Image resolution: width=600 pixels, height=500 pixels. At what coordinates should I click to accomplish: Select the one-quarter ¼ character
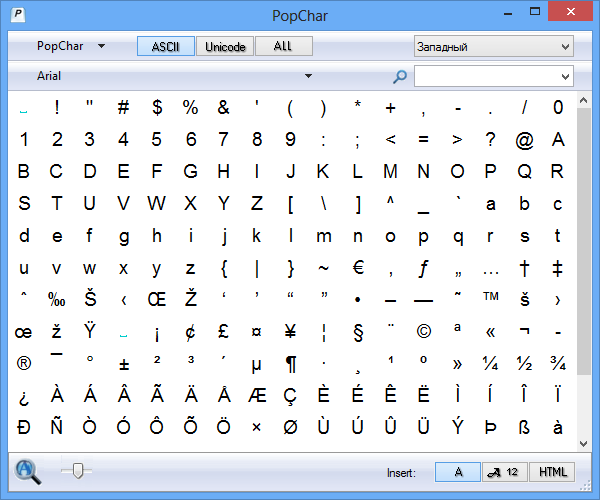coord(491,363)
